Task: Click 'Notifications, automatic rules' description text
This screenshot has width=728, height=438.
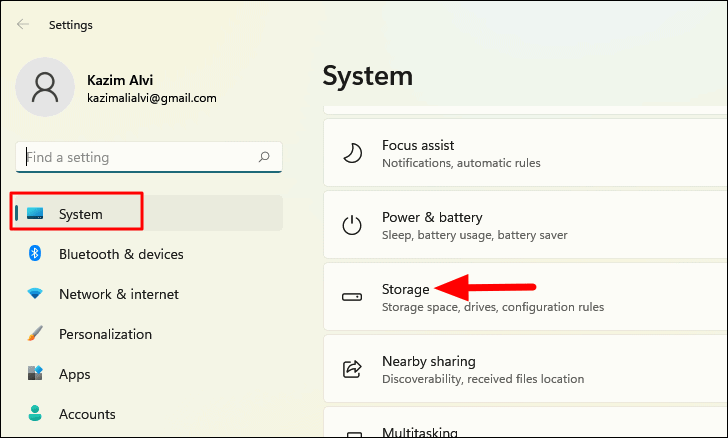Action: point(461,163)
